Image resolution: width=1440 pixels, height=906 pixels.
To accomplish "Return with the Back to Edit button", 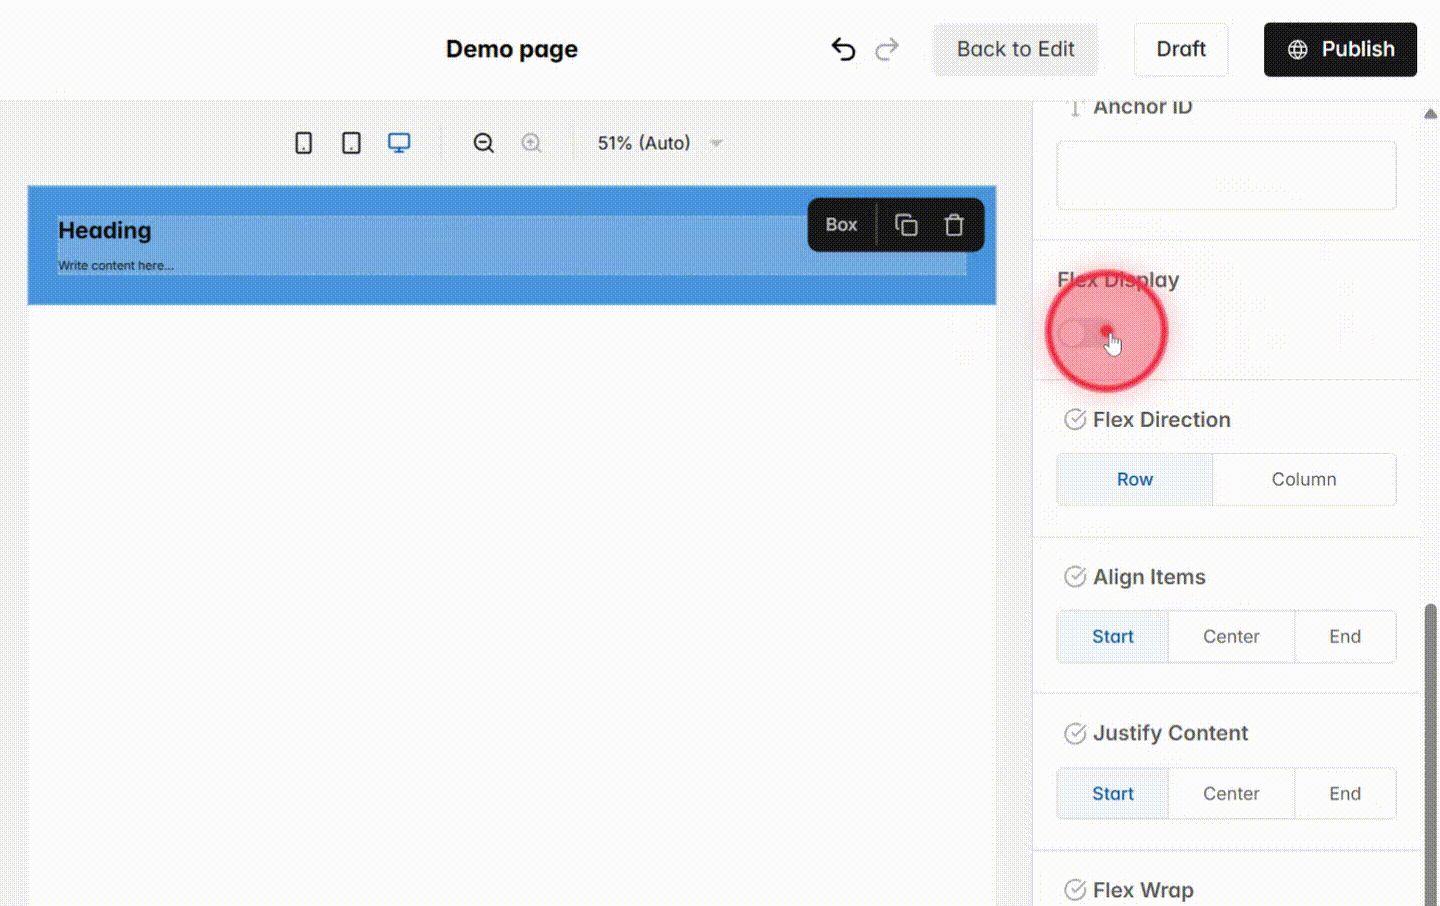I will (x=1015, y=49).
